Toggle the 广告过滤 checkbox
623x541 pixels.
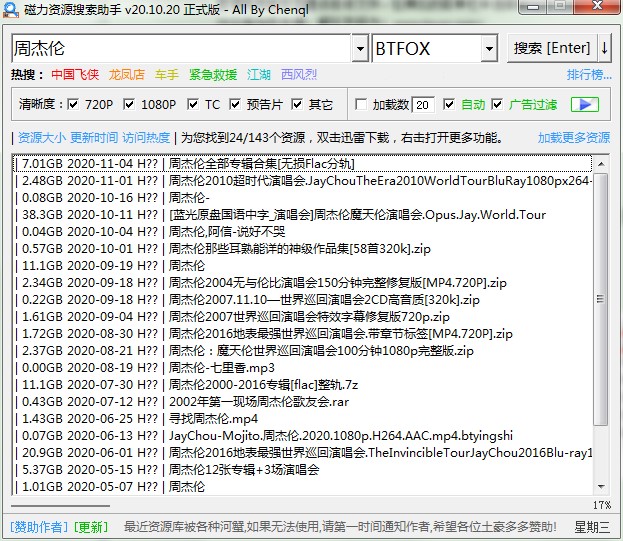pyautogui.click(x=497, y=104)
